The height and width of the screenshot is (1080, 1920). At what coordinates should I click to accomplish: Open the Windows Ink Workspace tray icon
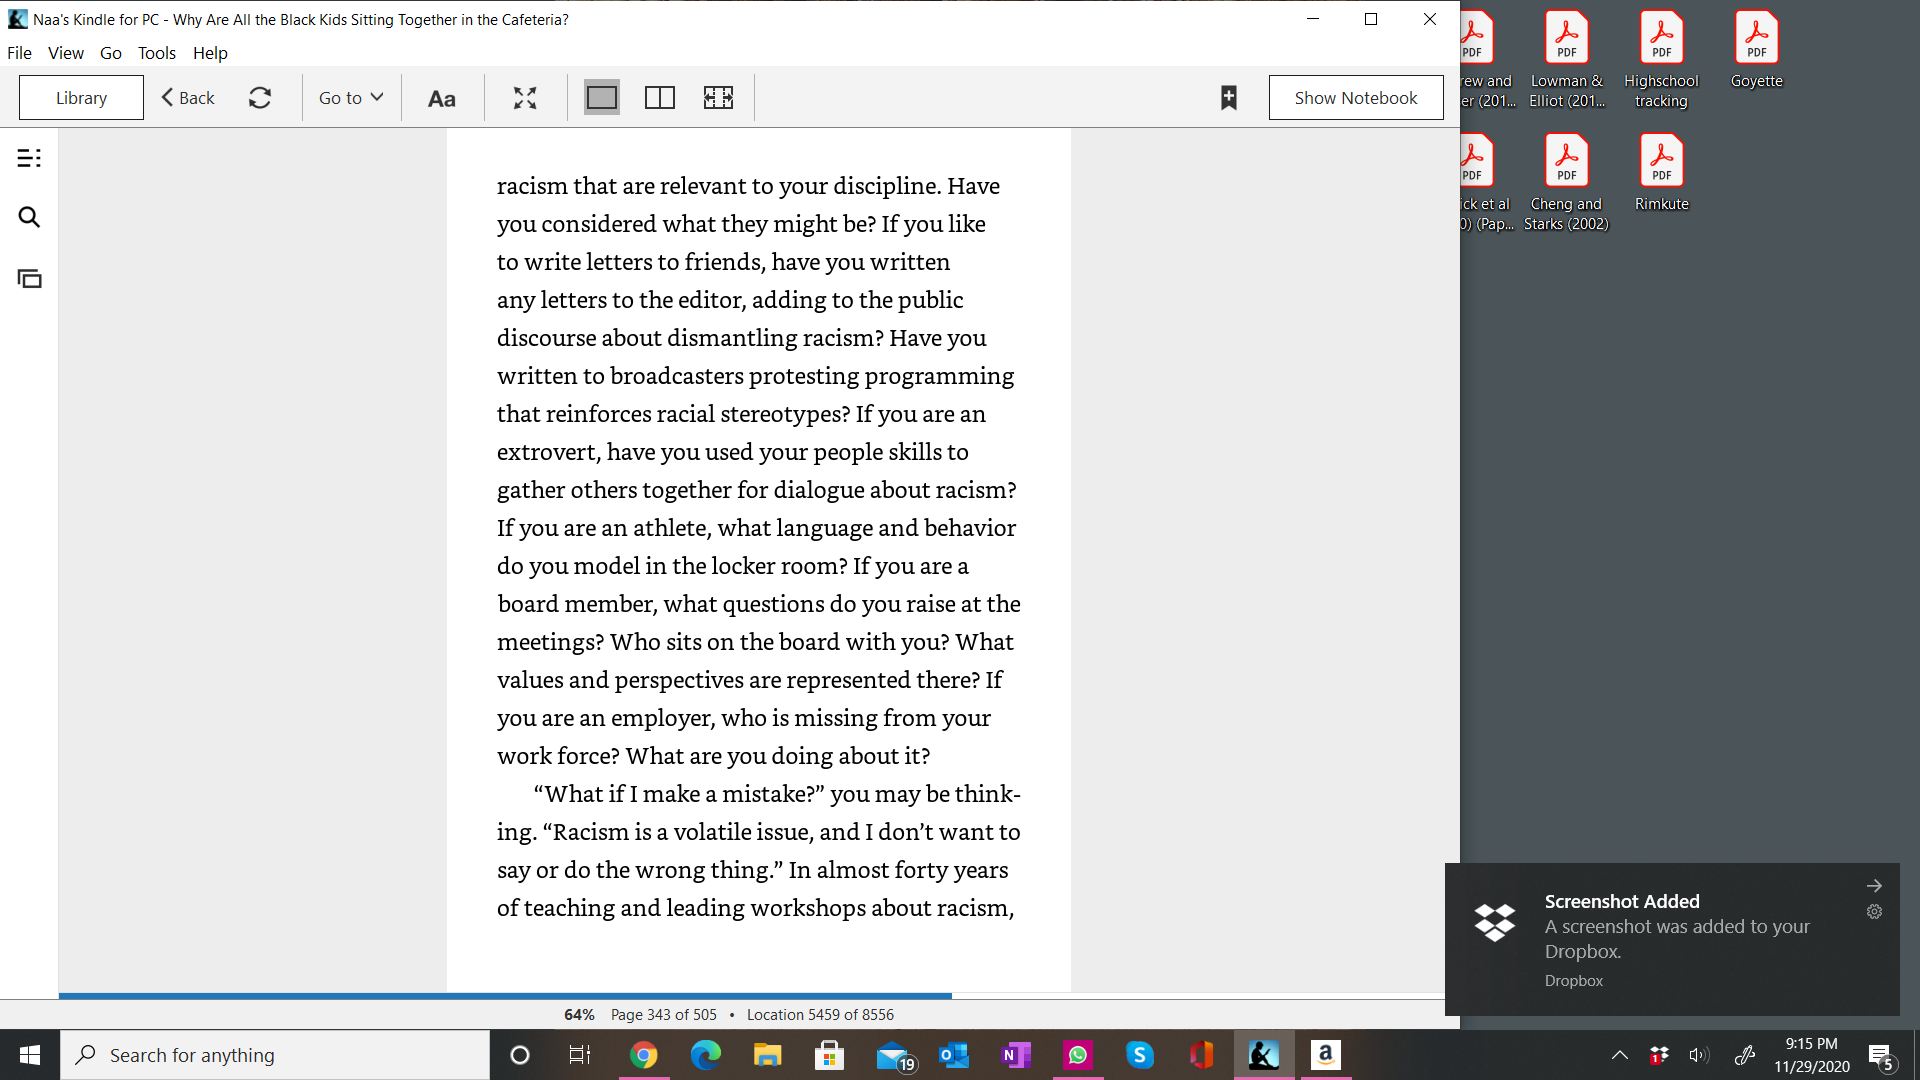pos(1745,1055)
